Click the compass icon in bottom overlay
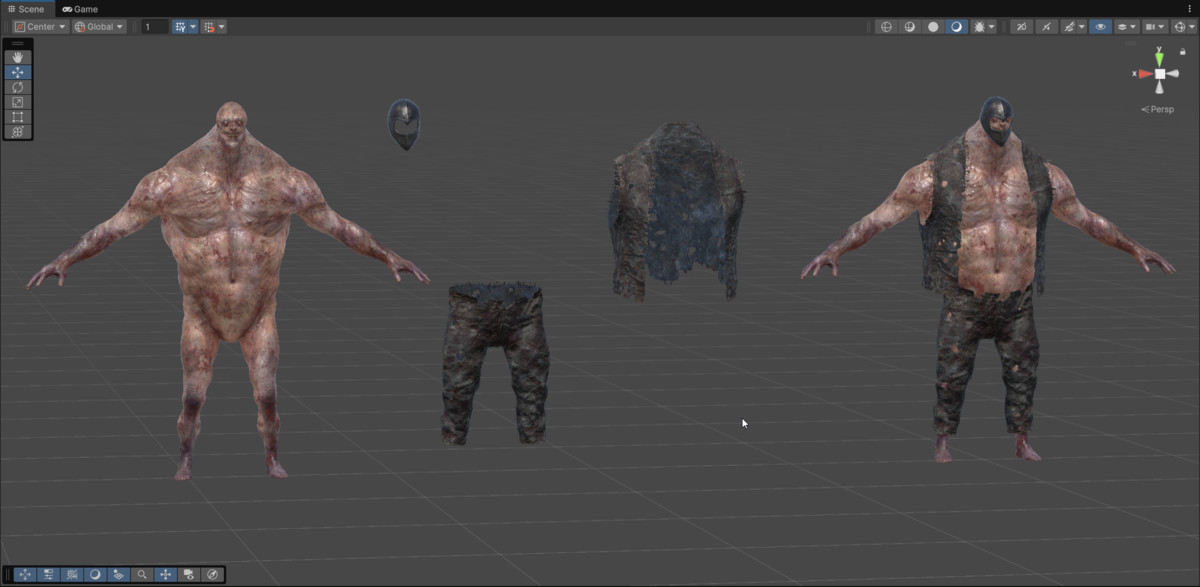1200x587 pixels. (213, 575)
